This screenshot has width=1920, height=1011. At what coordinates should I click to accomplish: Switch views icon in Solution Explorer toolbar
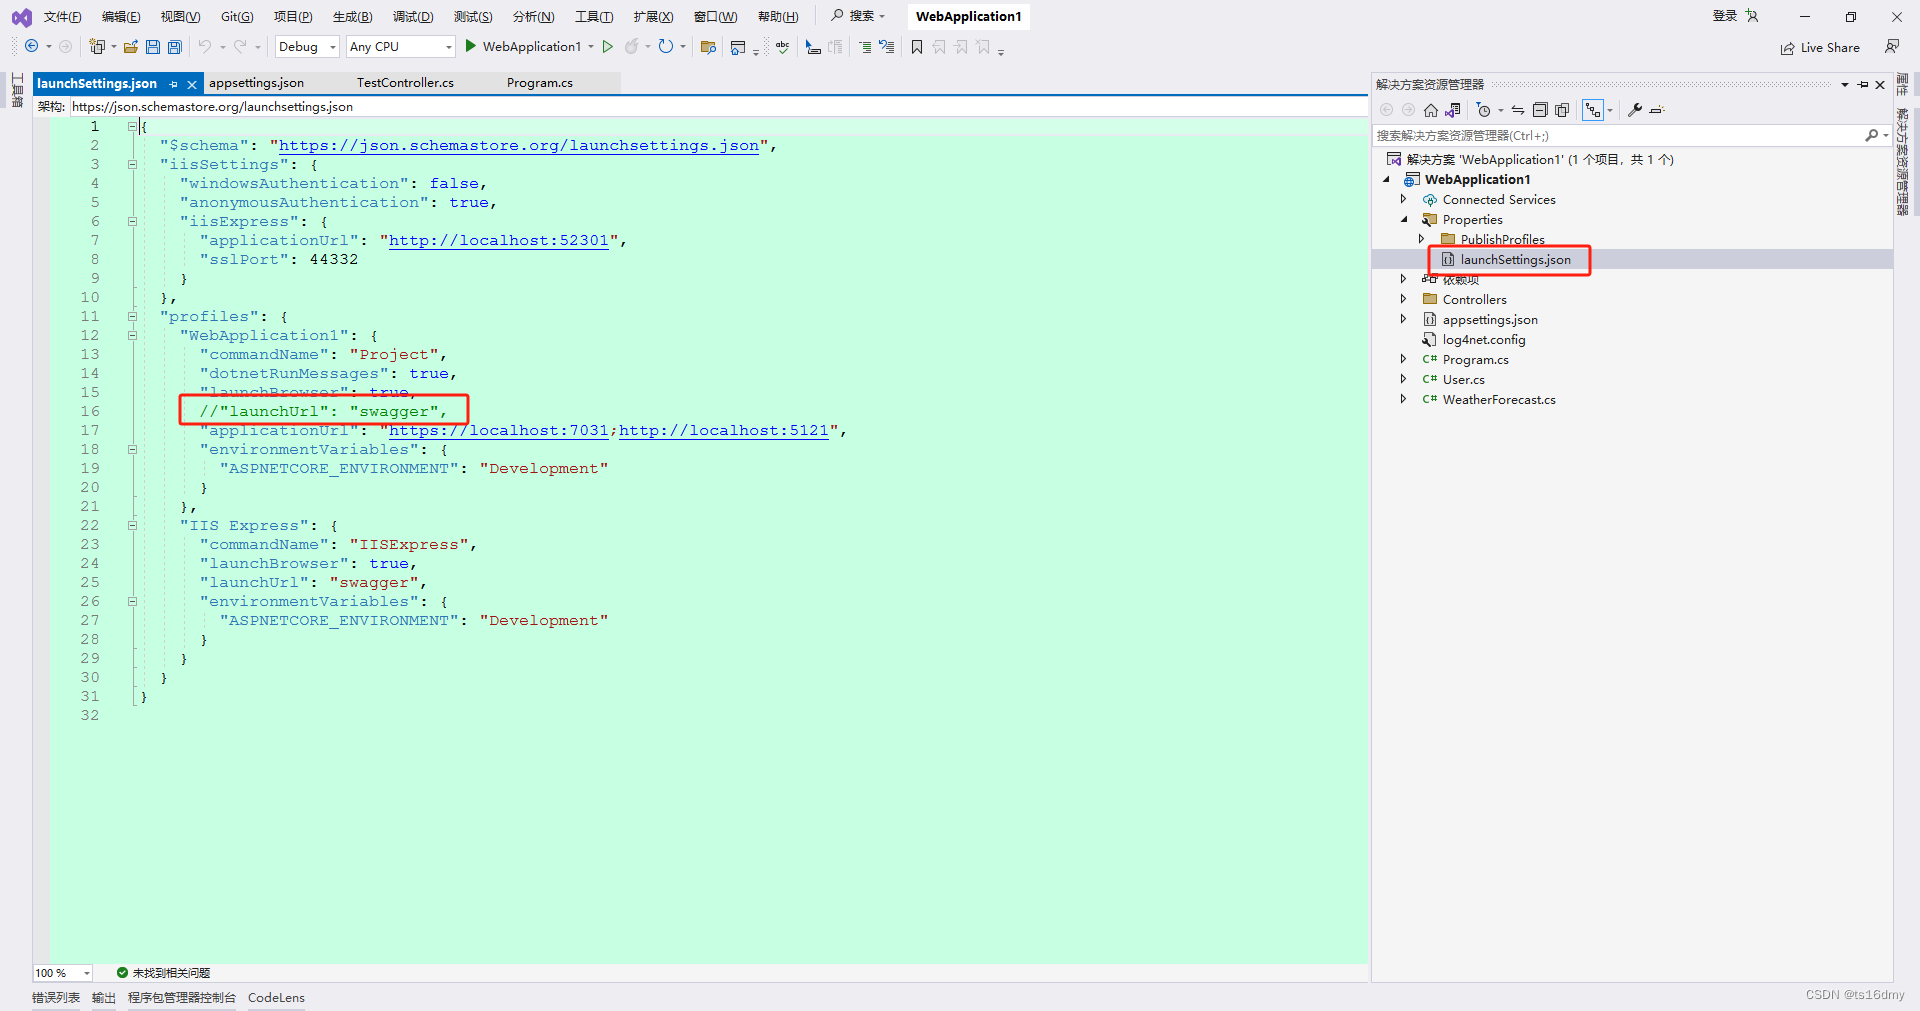click(1453, 110)
